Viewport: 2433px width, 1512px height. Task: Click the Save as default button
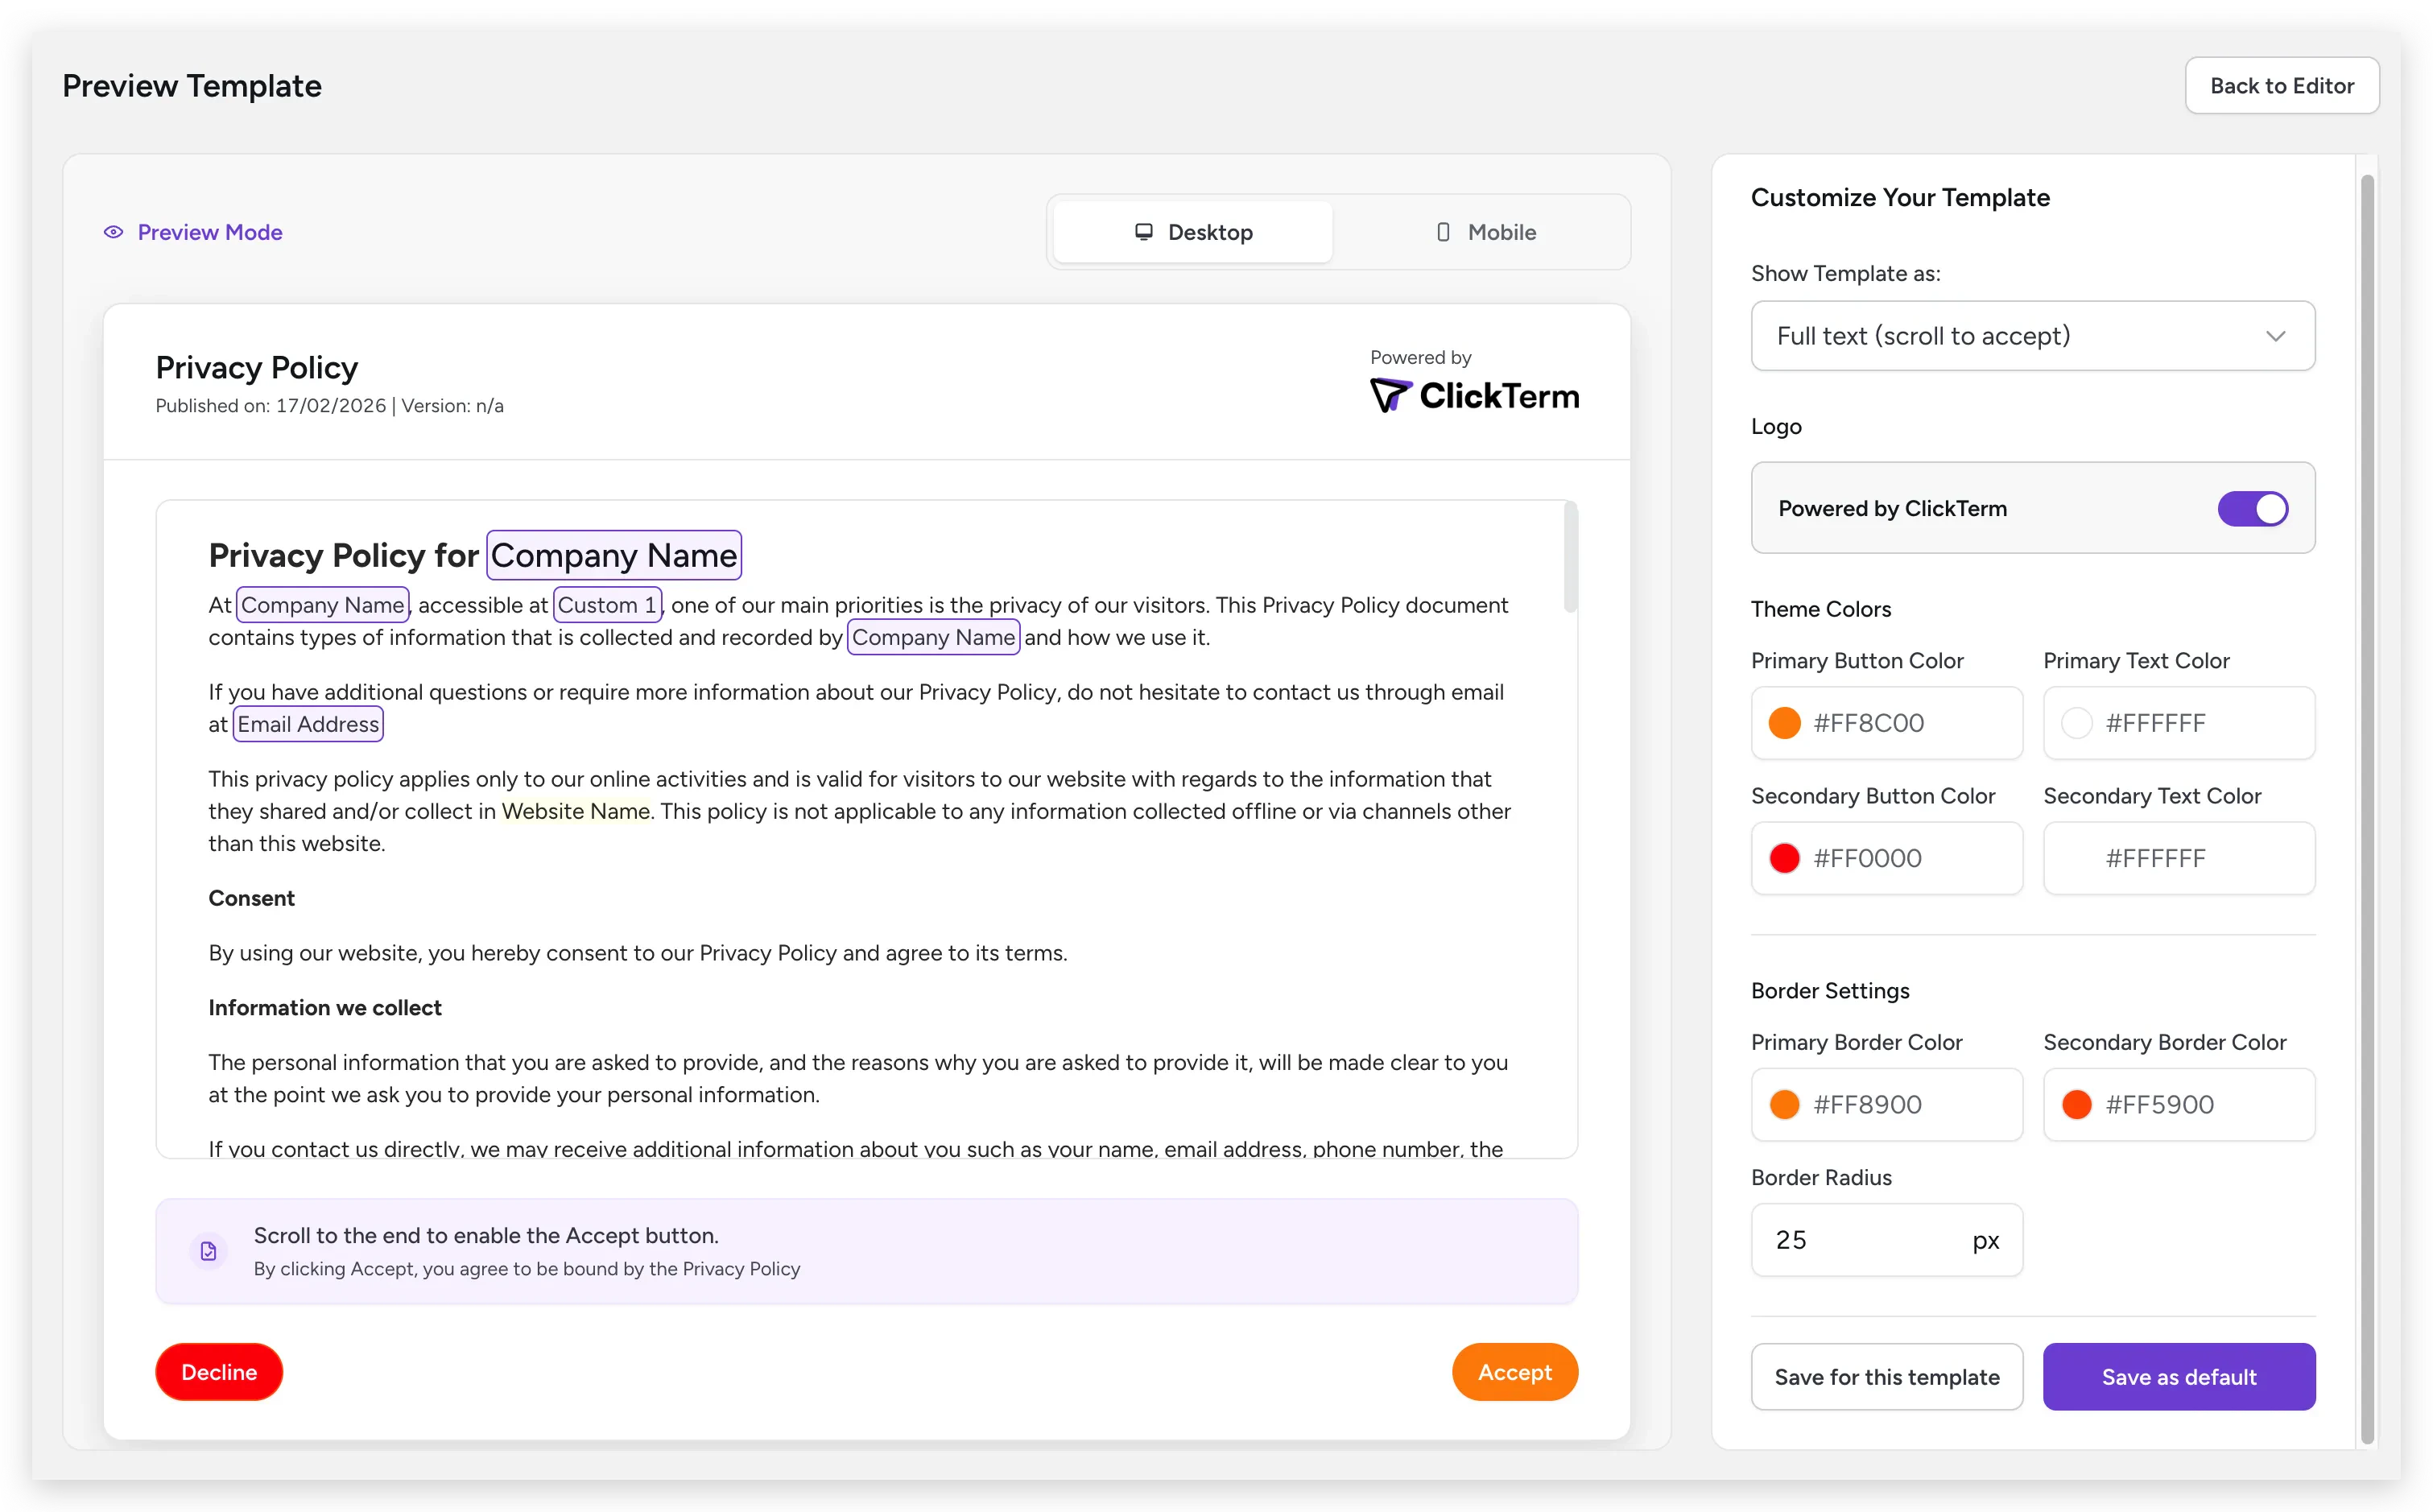(2179, 1377)
